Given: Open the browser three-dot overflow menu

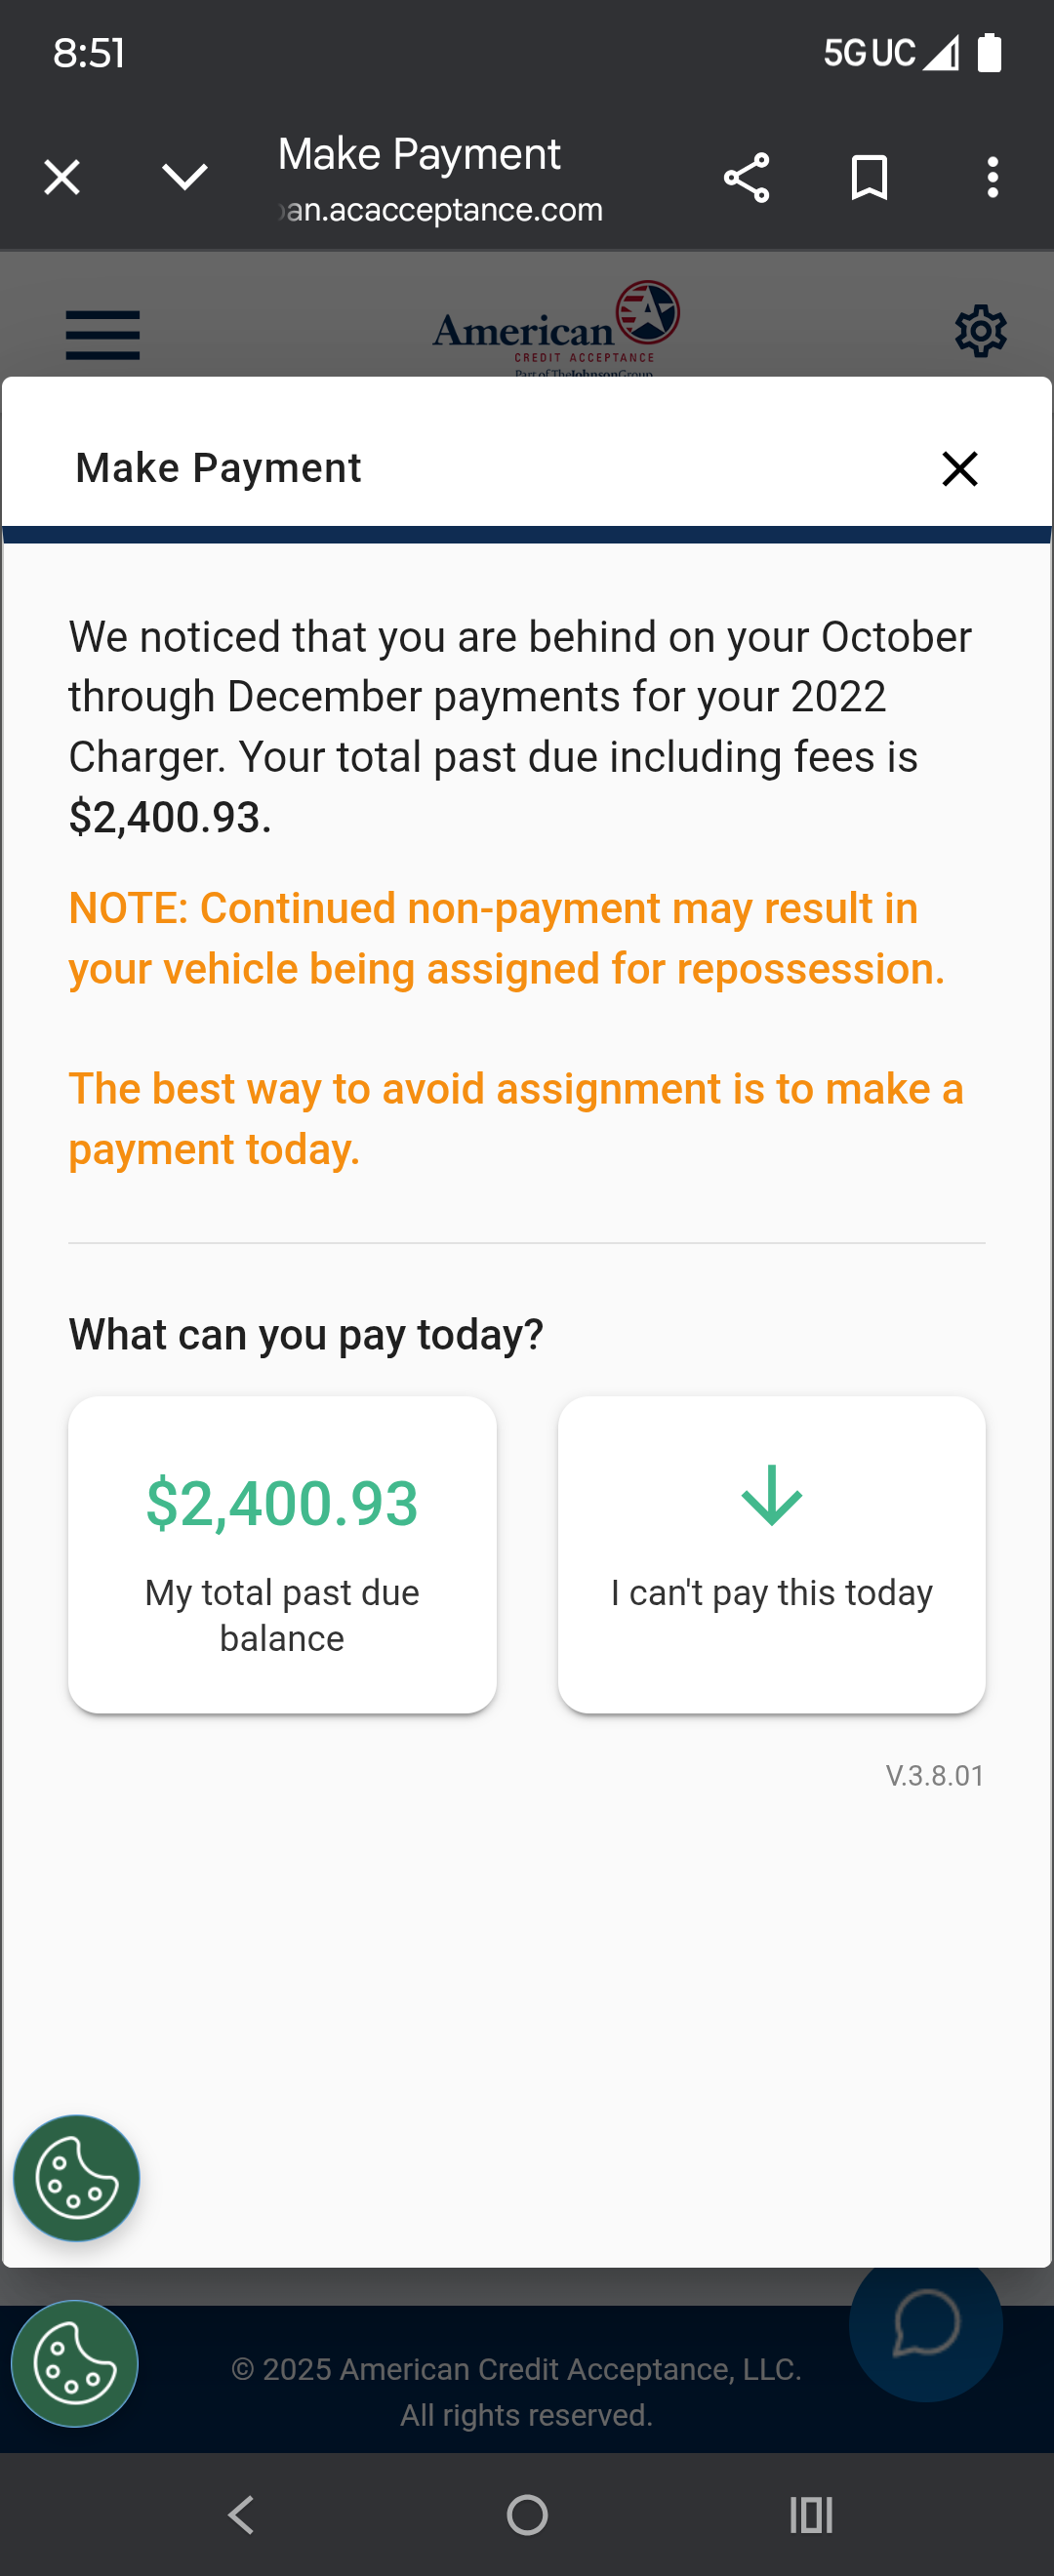Looking at the screenshot, I should 992,178.
